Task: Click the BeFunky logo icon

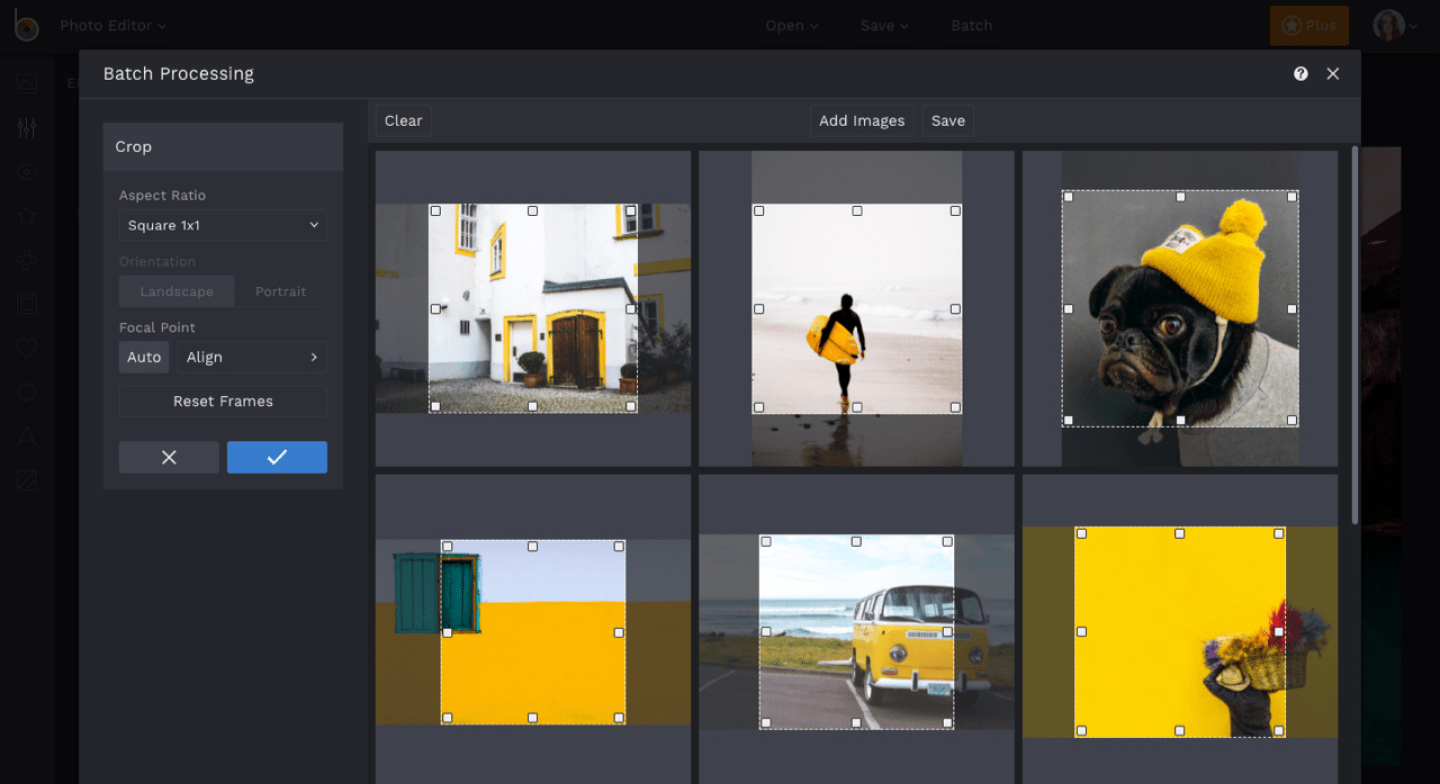Action: (25, 25)
